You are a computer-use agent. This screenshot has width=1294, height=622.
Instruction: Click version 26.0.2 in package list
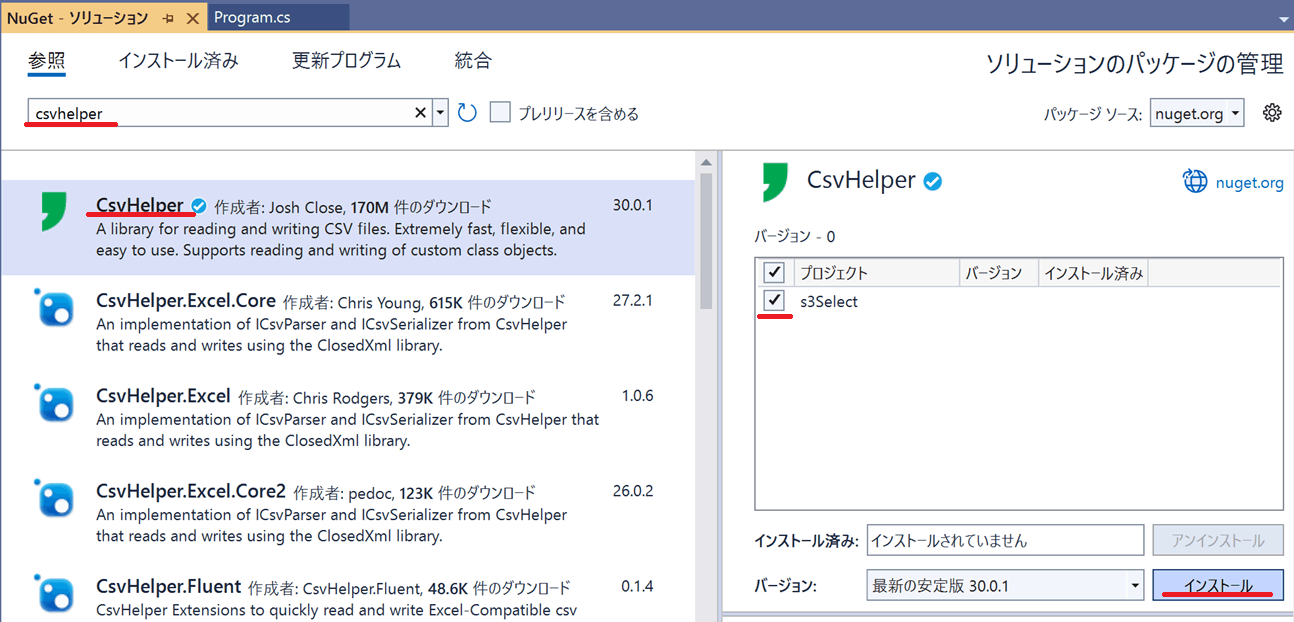click(632, 490)
